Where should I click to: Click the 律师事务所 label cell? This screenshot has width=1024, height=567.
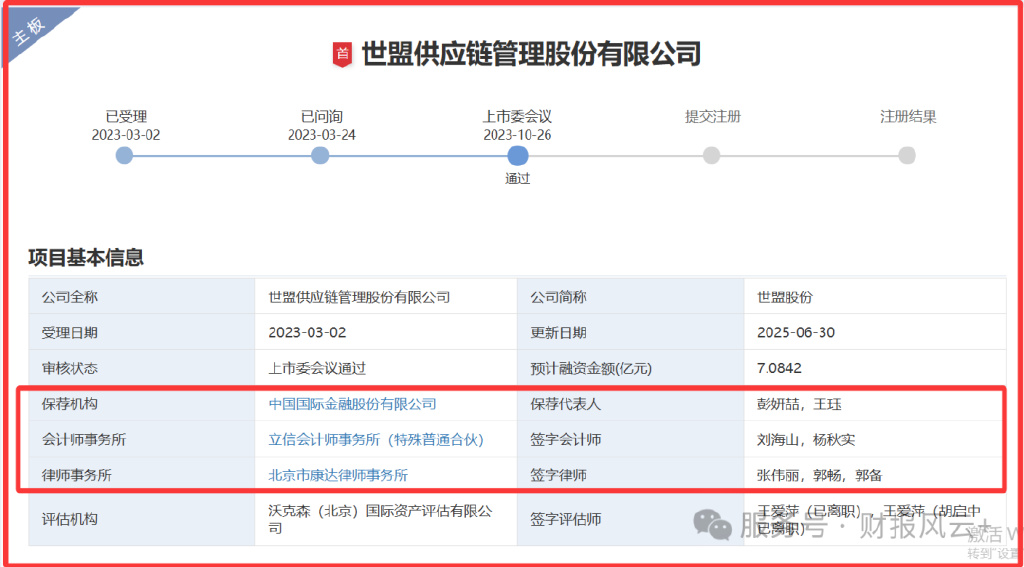[142, 475]
